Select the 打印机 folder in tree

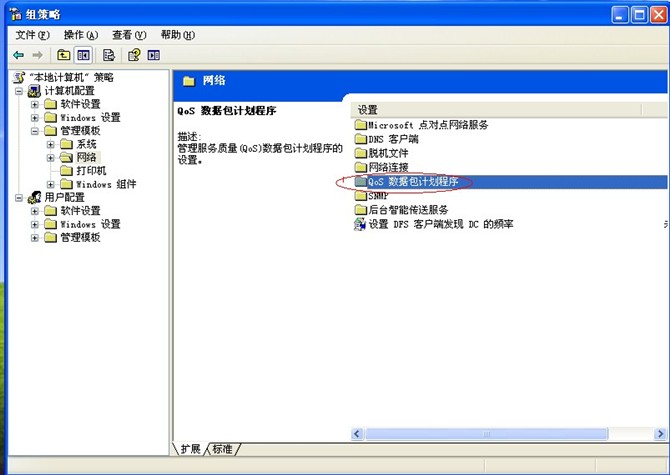(90, 171)
